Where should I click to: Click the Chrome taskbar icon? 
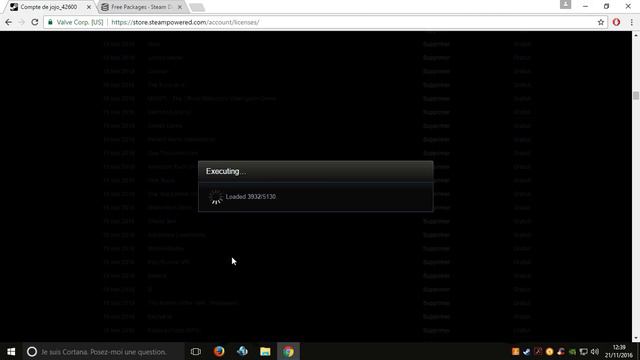tap(289, 351)
